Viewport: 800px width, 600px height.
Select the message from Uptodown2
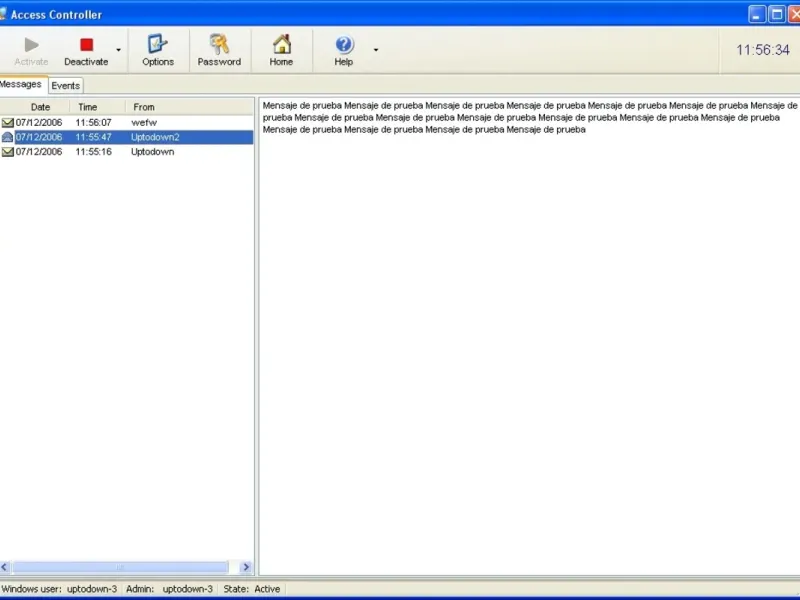[x=127, y=137]
